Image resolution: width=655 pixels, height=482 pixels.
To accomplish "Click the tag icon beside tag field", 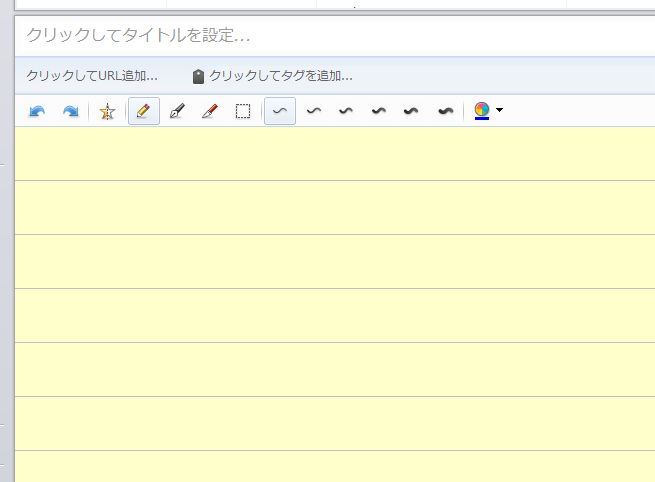I will (x=198, y=76).
